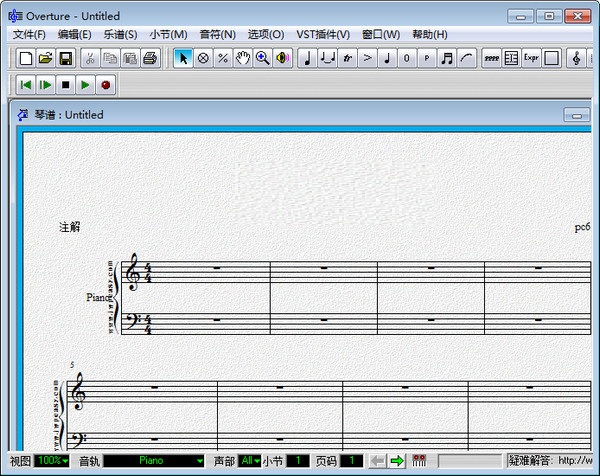This screenshot has height=476, width=600.
Task: Select the percent scale tool
Action: 223,59
